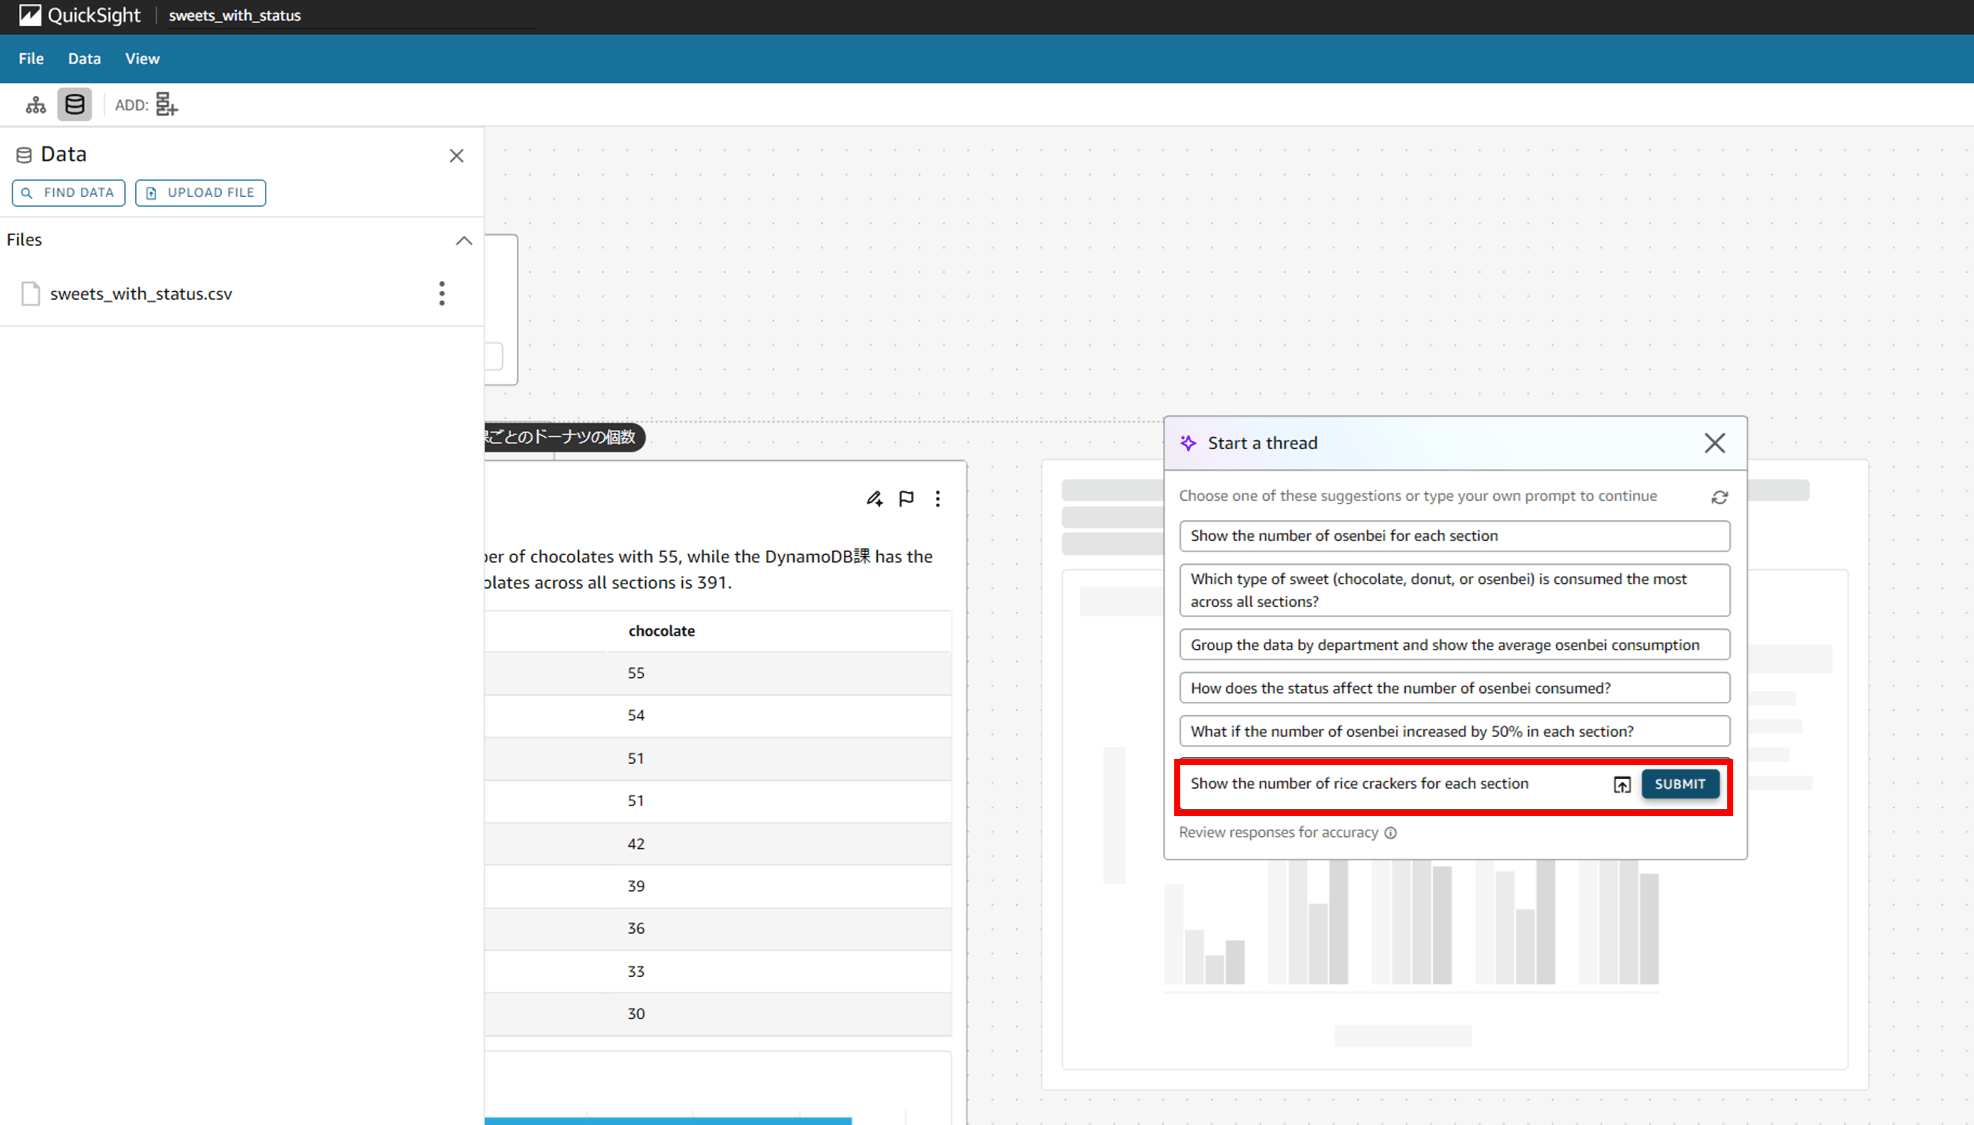Click the Add visual icon
This screenshot has height=1125, width=1974.
tap(165, 104)
